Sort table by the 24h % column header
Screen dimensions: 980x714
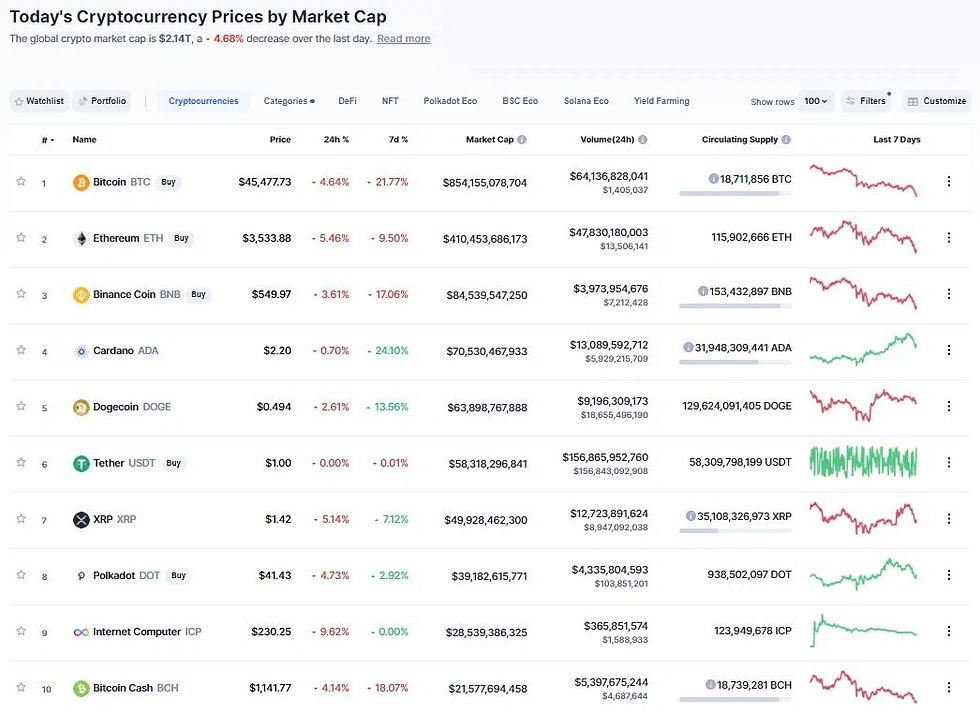click(x=336, y=139)
